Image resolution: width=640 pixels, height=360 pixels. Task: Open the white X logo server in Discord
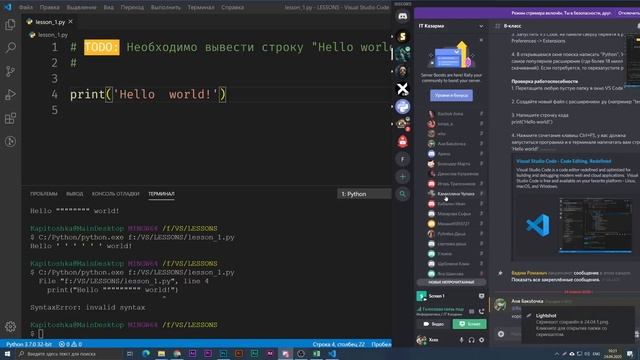[402, 89]
